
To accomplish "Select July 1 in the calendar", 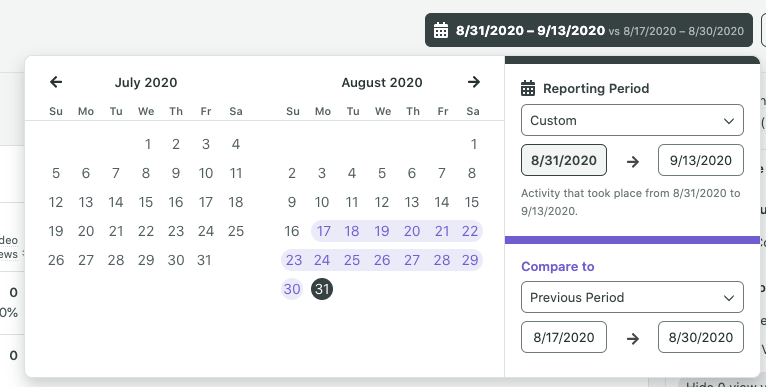I will click(x=147, y=144).
